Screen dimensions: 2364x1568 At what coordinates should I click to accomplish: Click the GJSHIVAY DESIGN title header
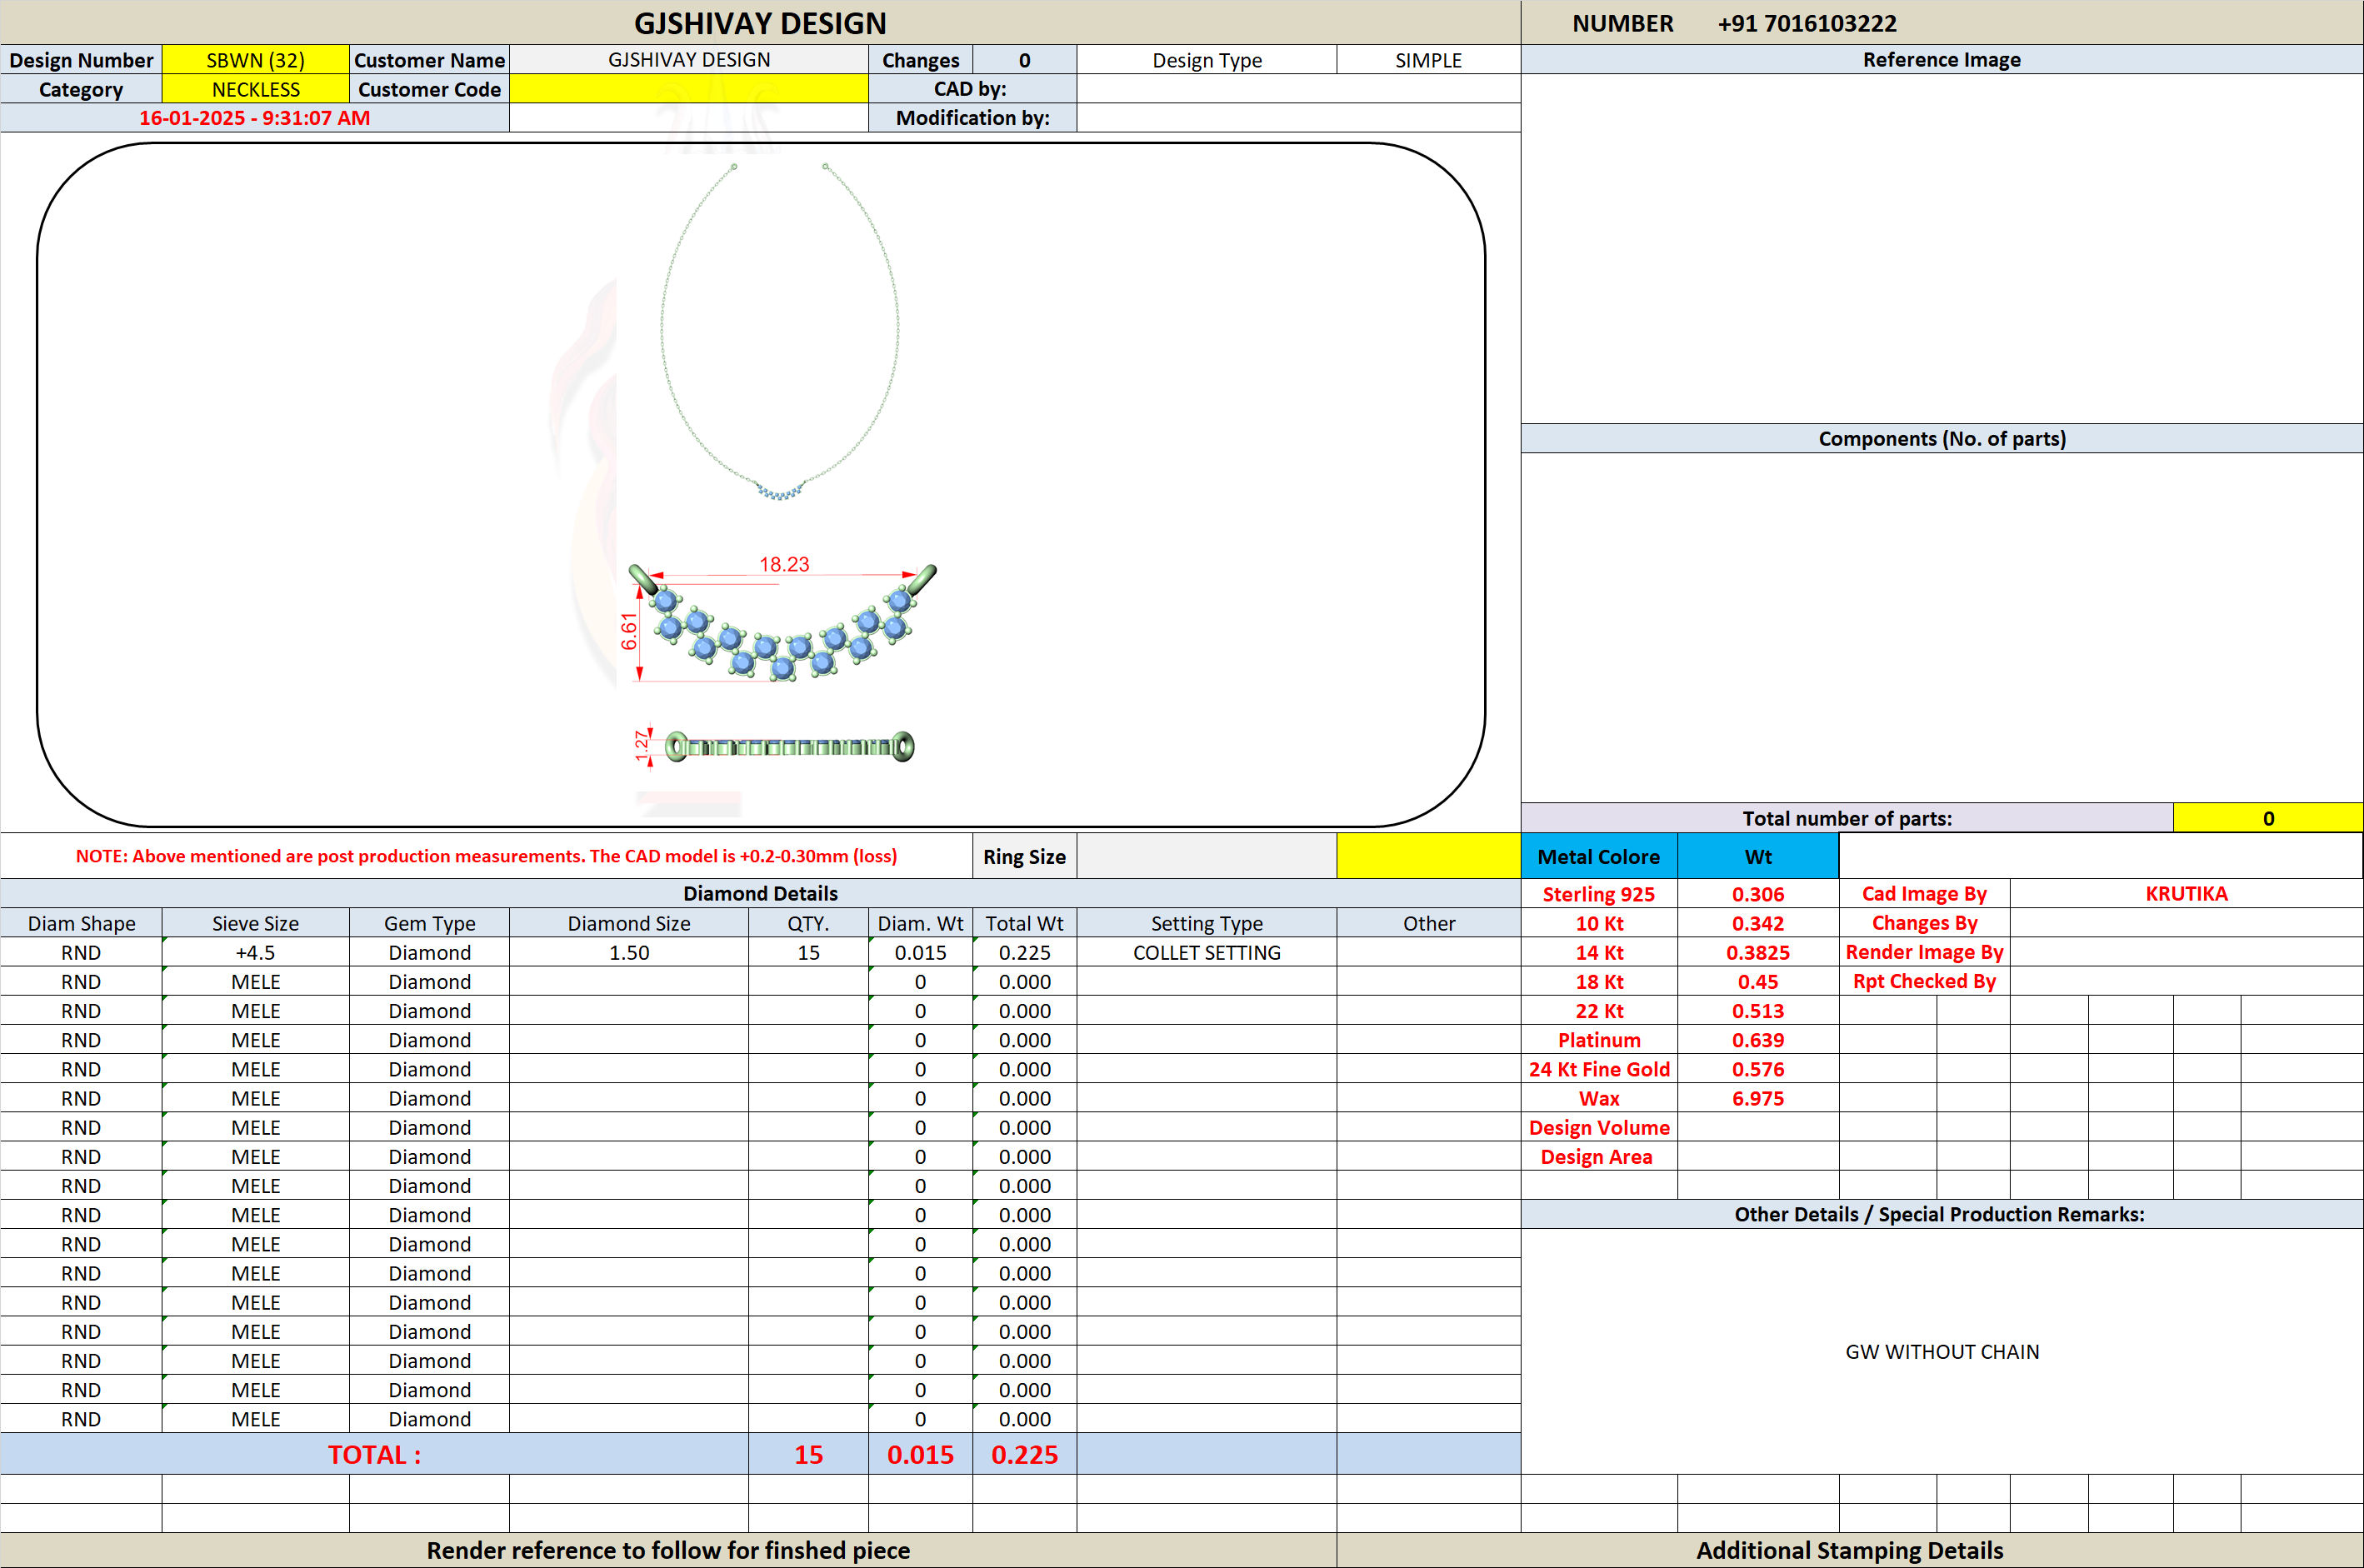pyautogui.click(x=760, y=23)
